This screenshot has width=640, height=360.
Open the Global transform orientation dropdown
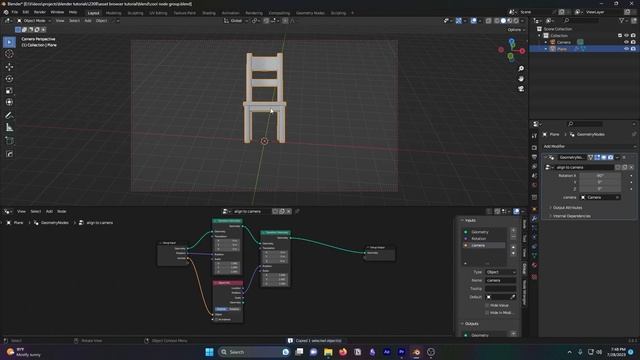point(236,20)
